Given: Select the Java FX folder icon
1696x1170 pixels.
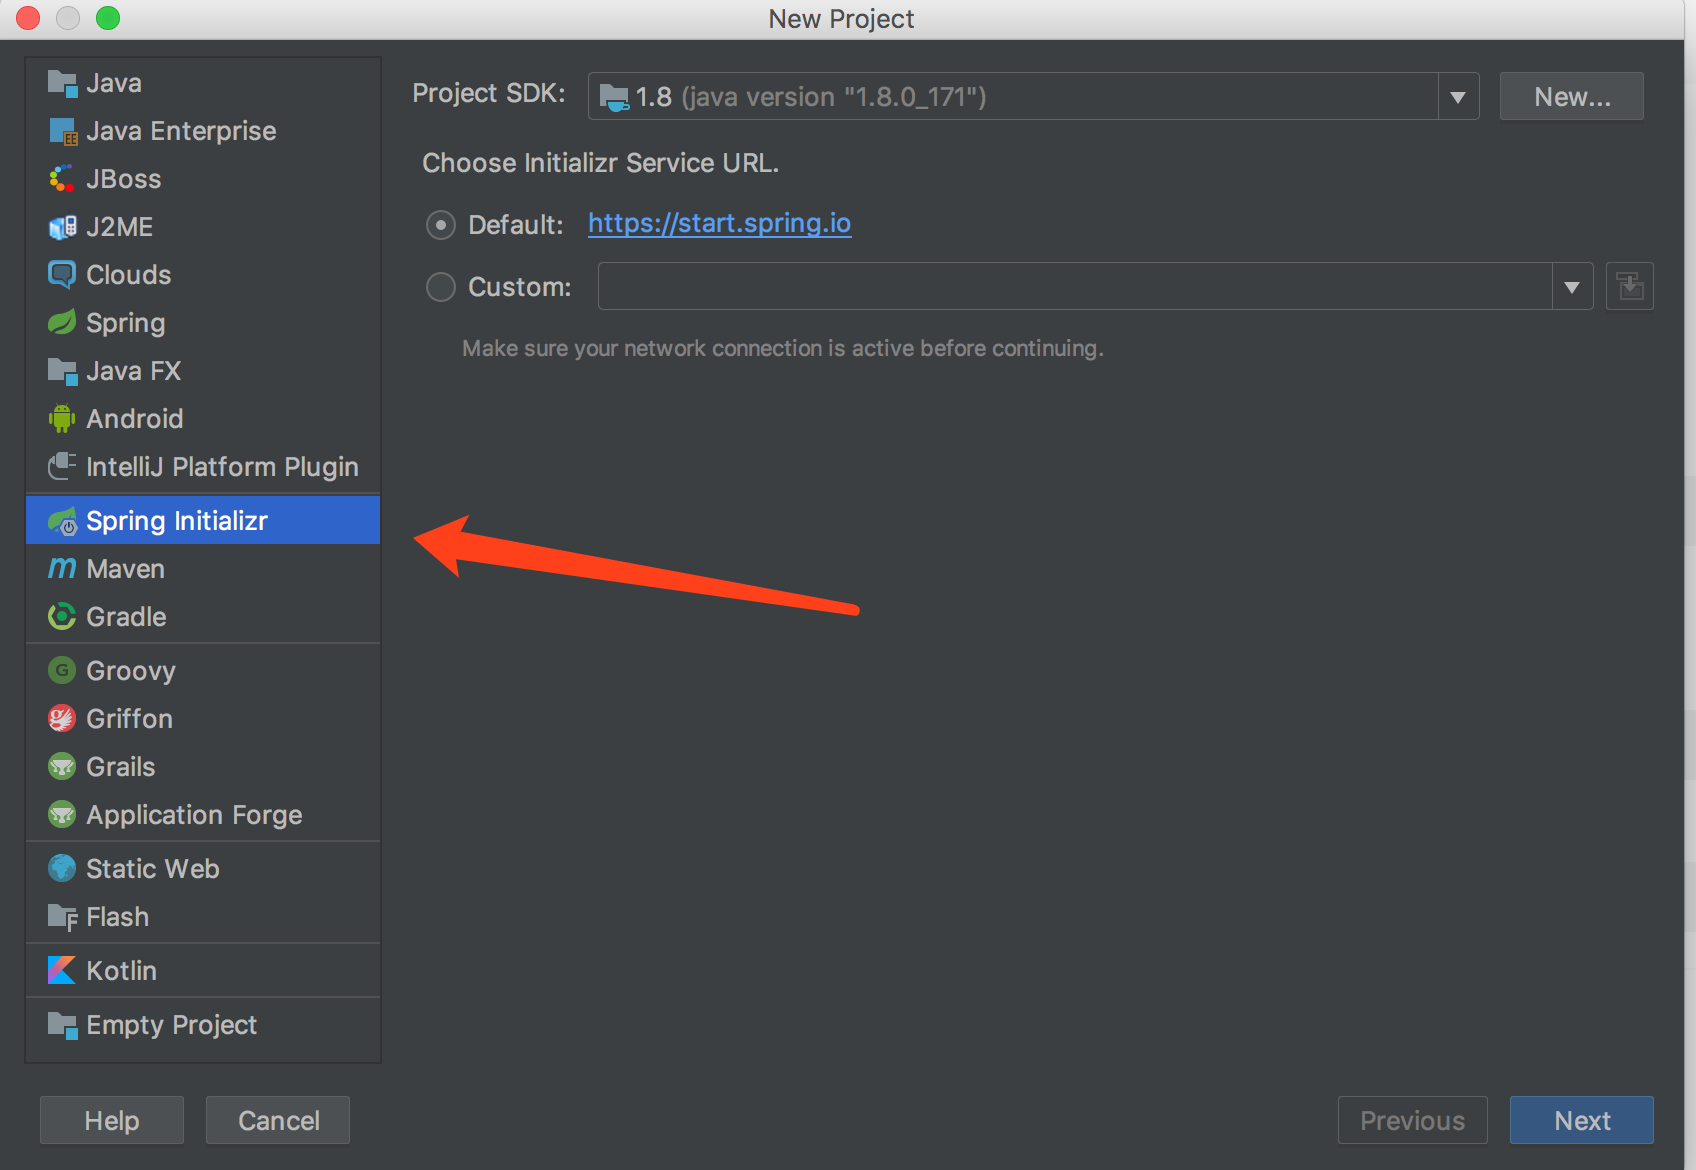Looking at the screenshot, I should (x=62, y=371).
